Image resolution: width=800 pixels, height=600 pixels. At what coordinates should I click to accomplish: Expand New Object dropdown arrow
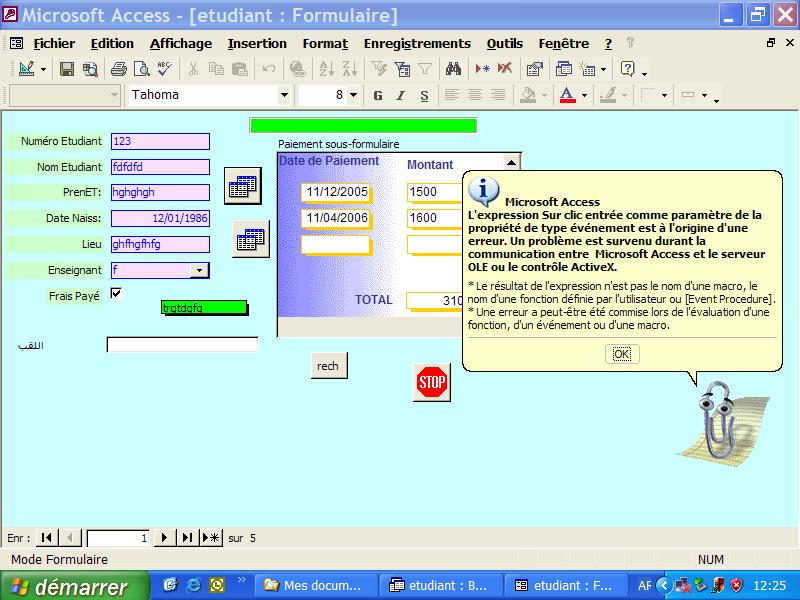coord(603,69)
